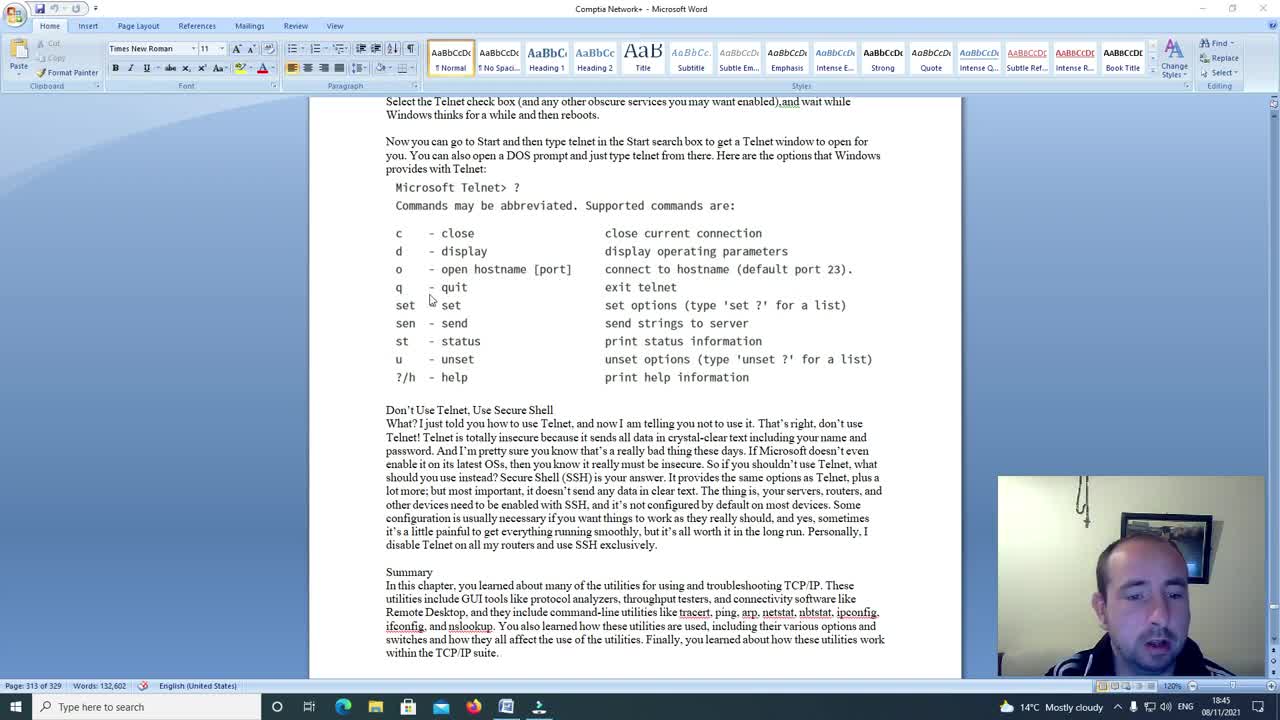Click the Words: 132,602 status bar entry

point(99,686)
